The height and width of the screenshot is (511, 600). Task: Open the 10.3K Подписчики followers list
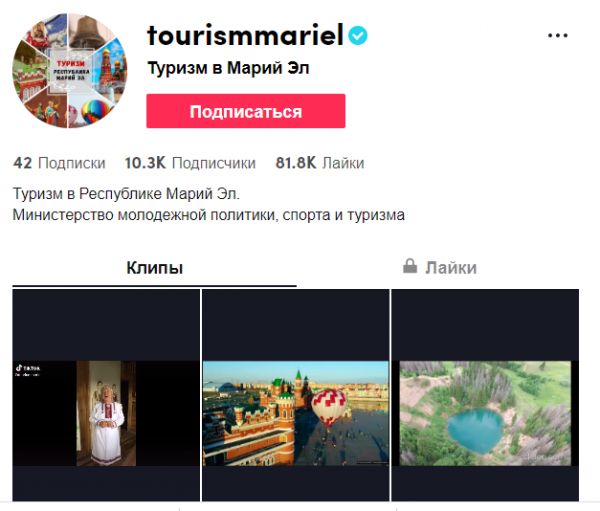coord(190,163)
